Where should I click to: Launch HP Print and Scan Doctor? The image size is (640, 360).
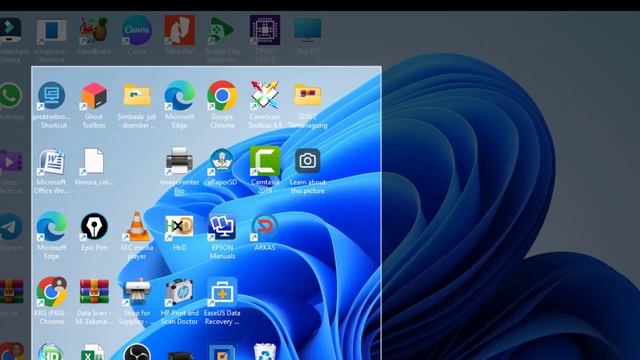click(x=180, y=292)
